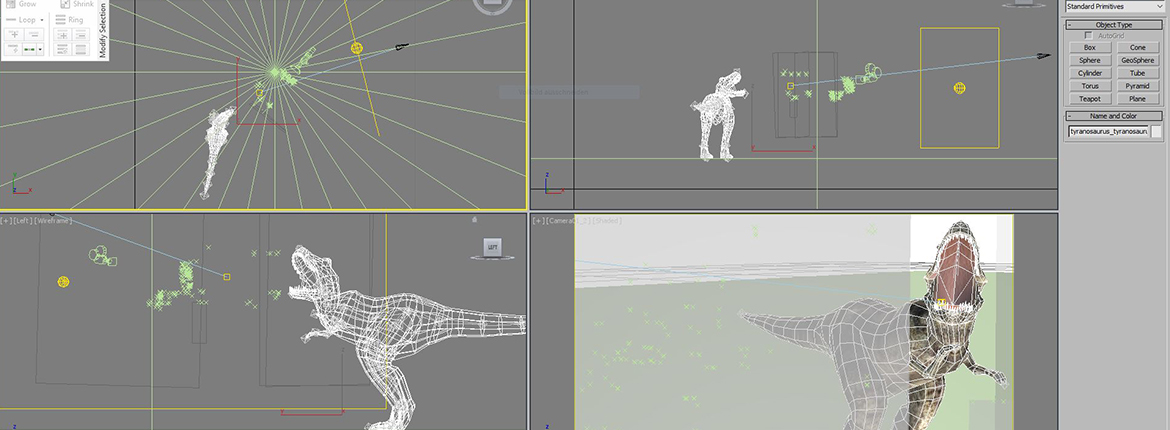This screenshot has width=1170, height=430.
Task: Collapse the Name and Color rollout
Action: point(1071,116)
